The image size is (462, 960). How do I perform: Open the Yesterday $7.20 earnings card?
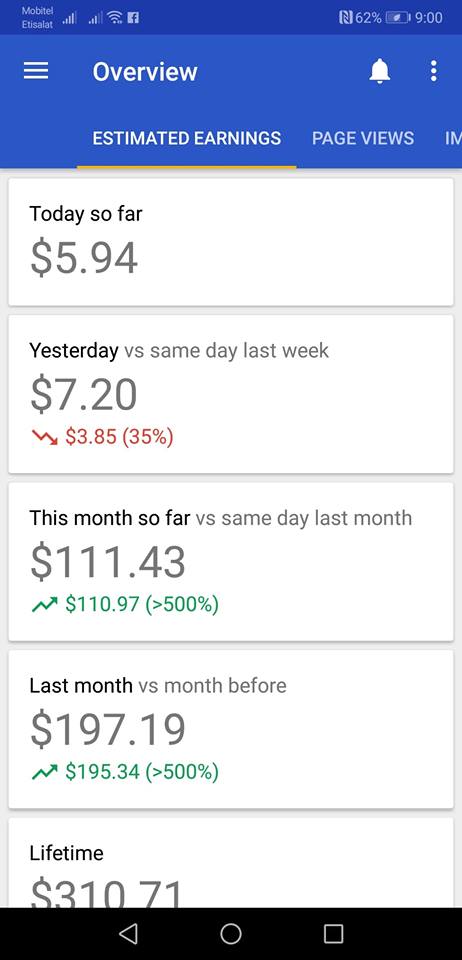[231, 394]
